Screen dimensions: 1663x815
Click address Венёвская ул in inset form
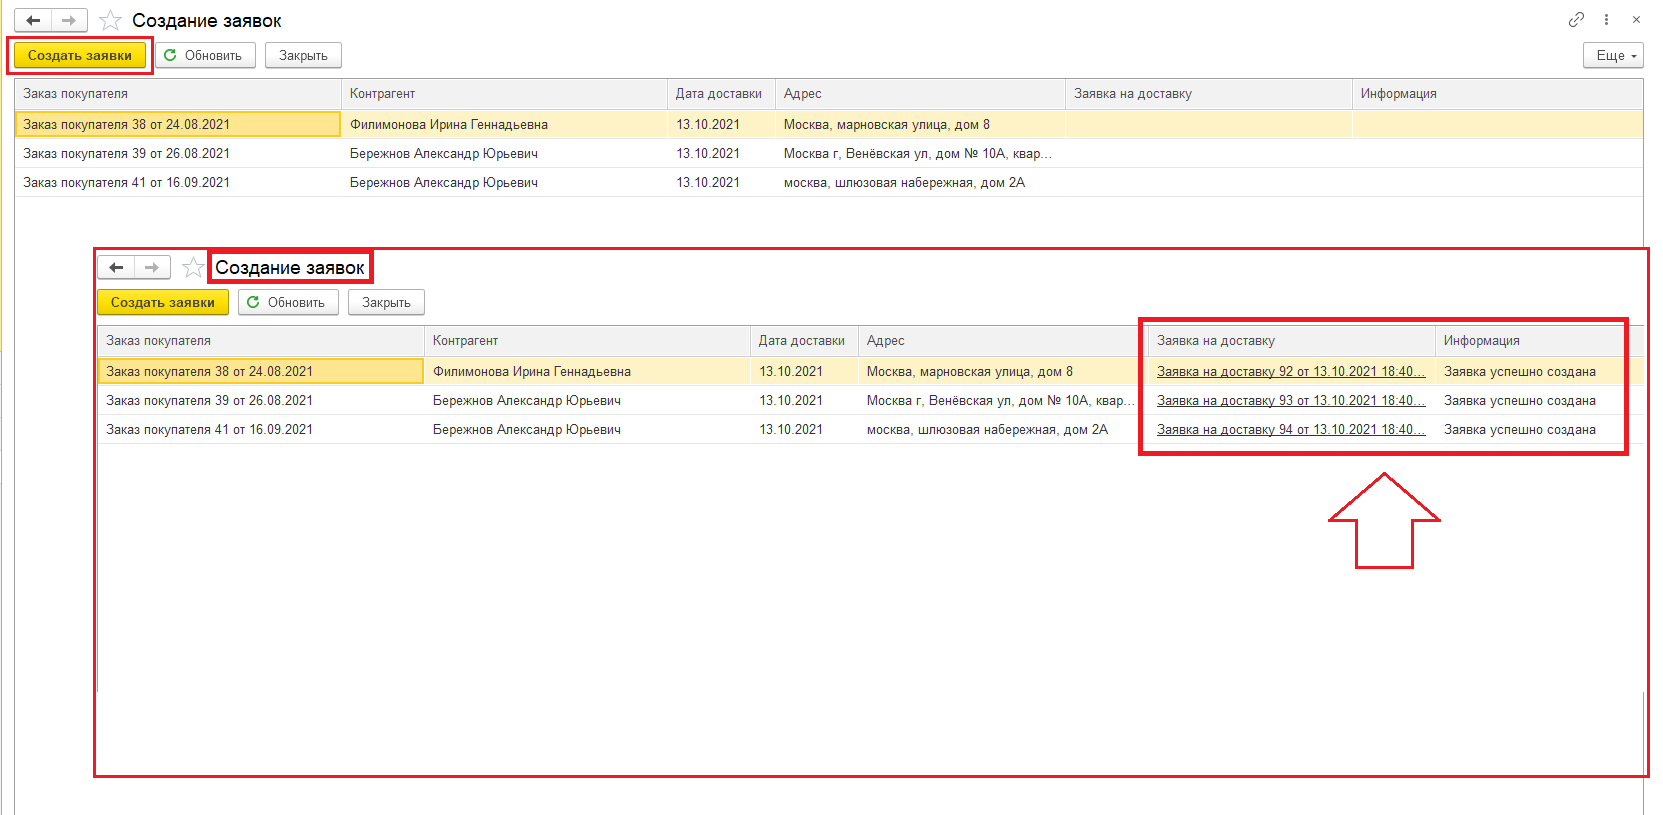pyautogui.click(x=1000, y=400)
